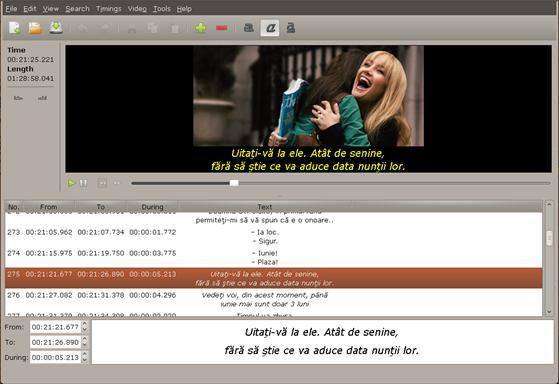
Task: Click To time cell 00:21:19.750
Action: (101, 253)
